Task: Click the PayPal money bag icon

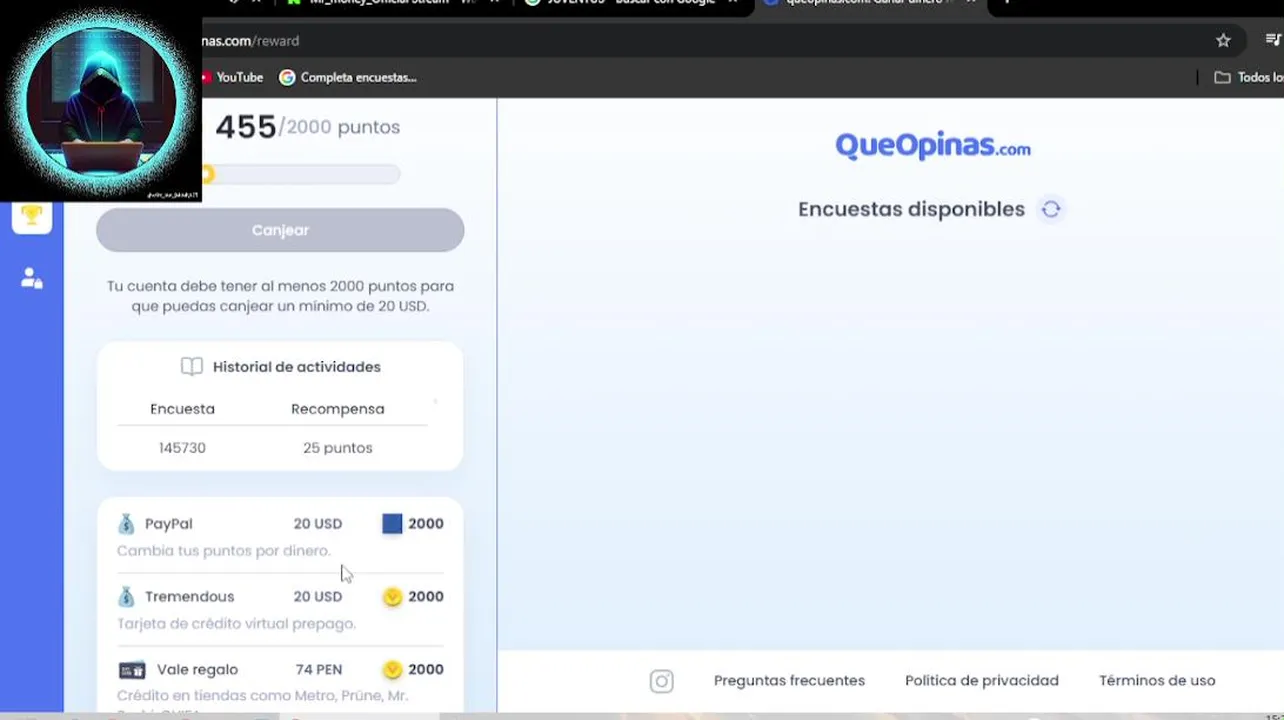Action: (126, 524)
